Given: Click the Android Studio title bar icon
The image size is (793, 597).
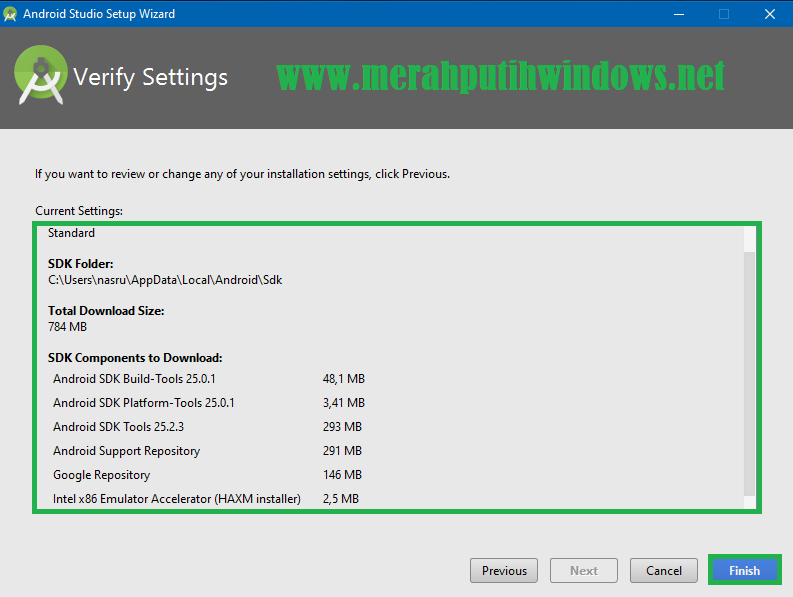Looking at the screenshot, I should (10, 14).
